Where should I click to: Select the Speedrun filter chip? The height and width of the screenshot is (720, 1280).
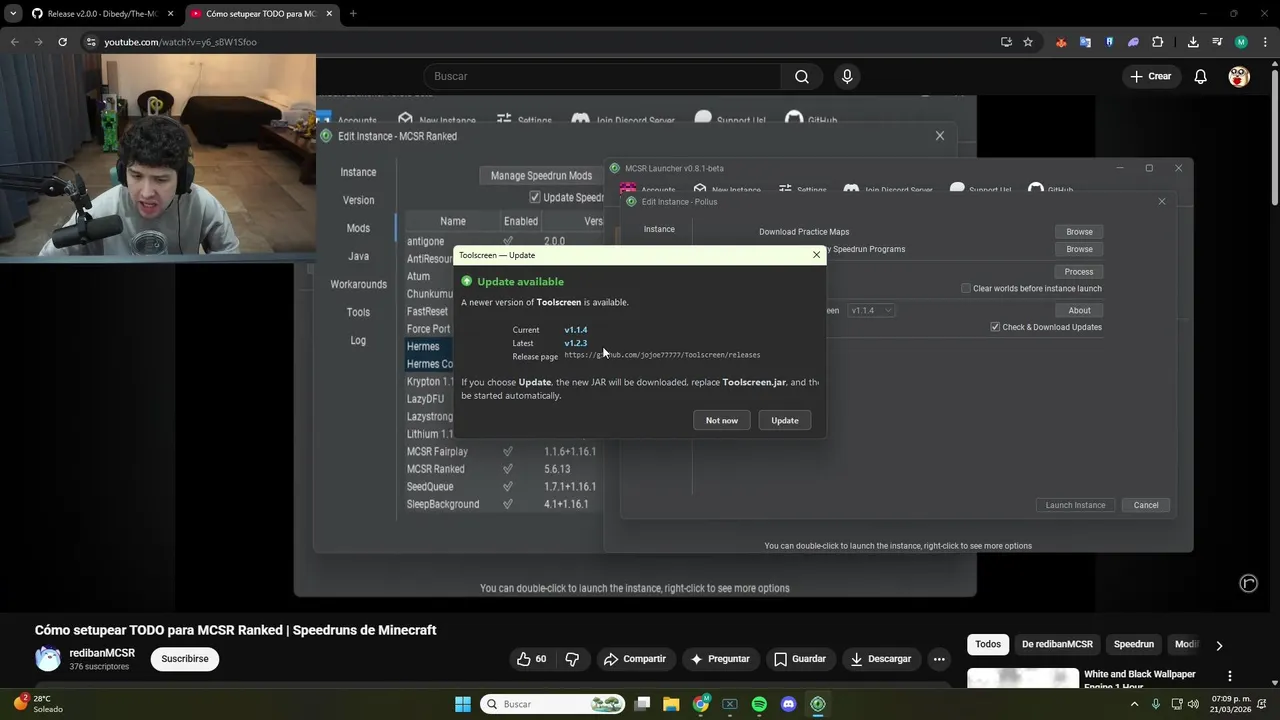[1134, 644]
